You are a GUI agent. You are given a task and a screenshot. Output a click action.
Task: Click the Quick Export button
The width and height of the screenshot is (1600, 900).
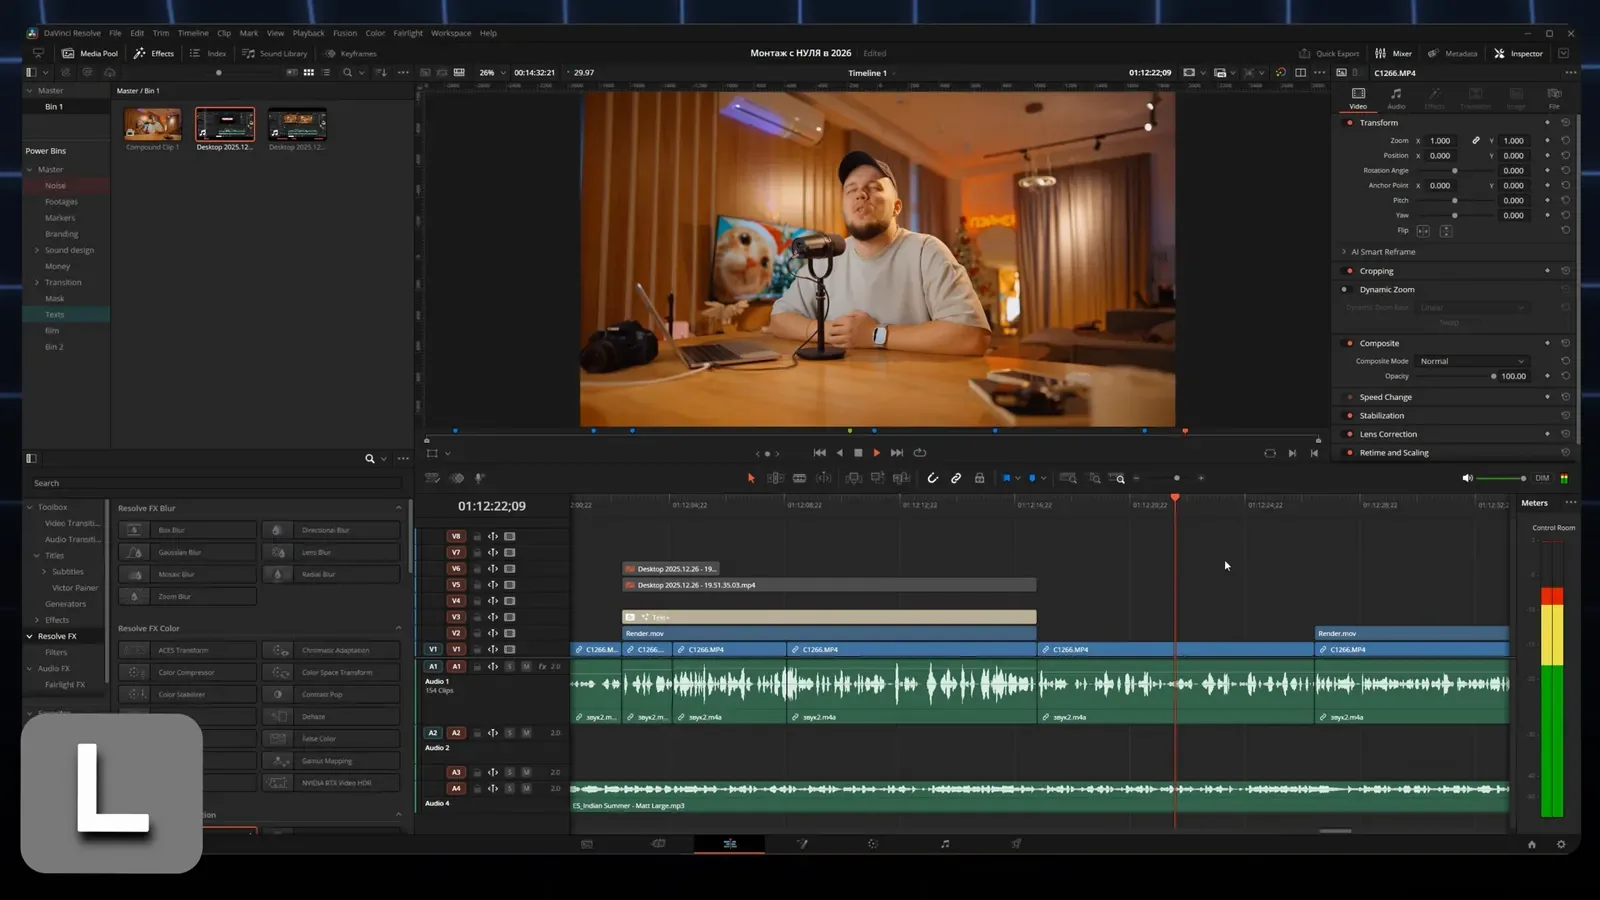coord(1329,53)
